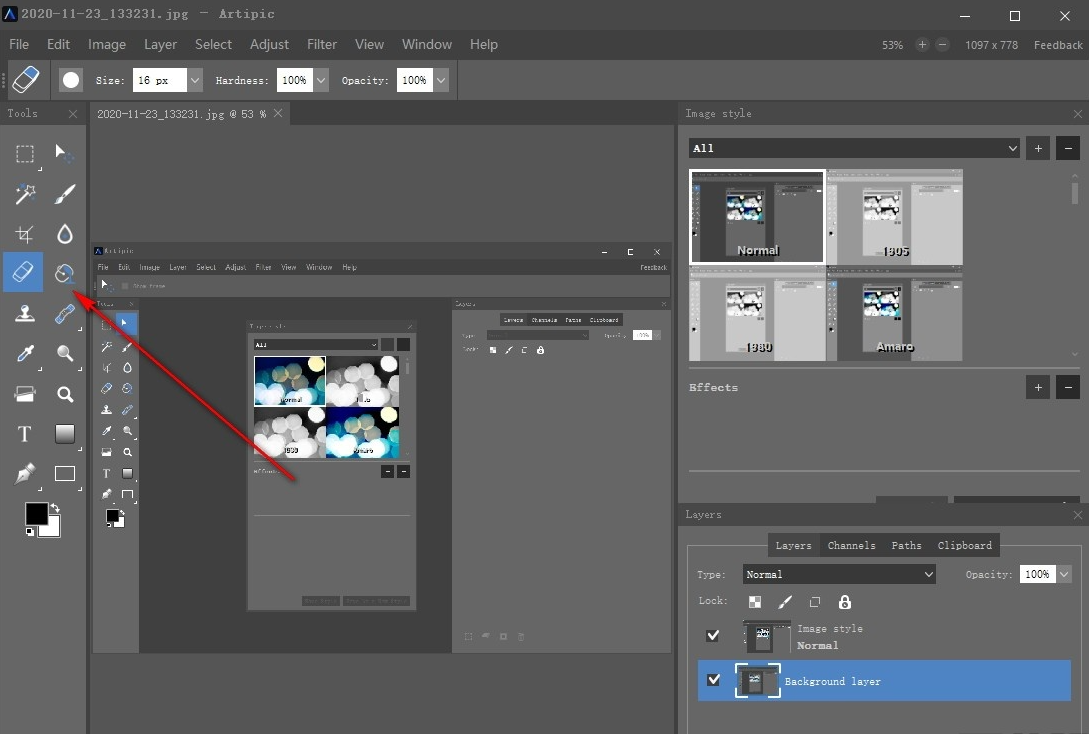Pick the Brush tool
Viewport: 1089px width, 734px height.
point(65,194)
